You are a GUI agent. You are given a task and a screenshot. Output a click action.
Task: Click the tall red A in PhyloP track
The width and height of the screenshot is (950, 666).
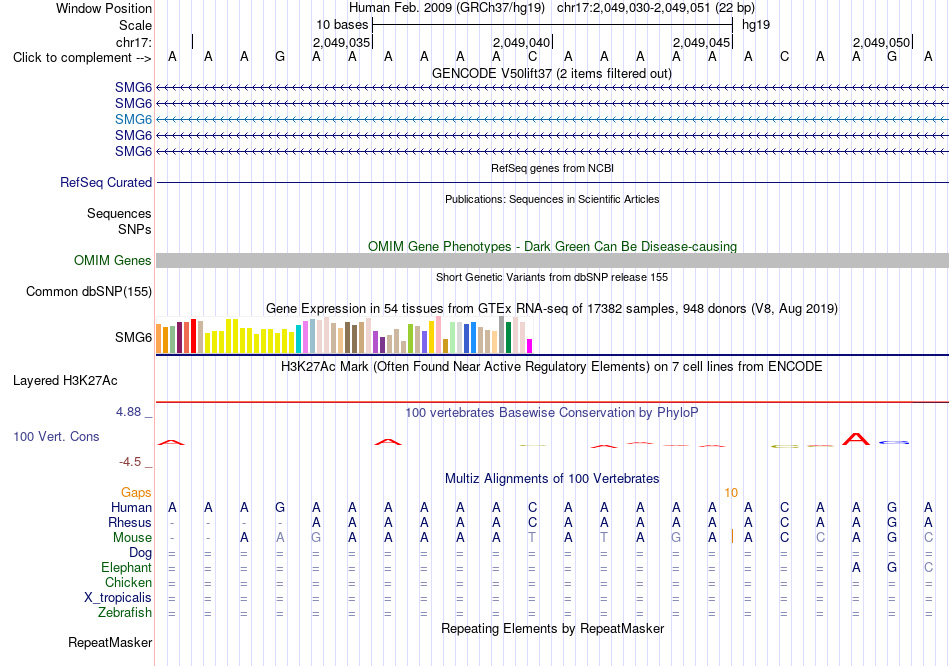(x=856, y=439)
